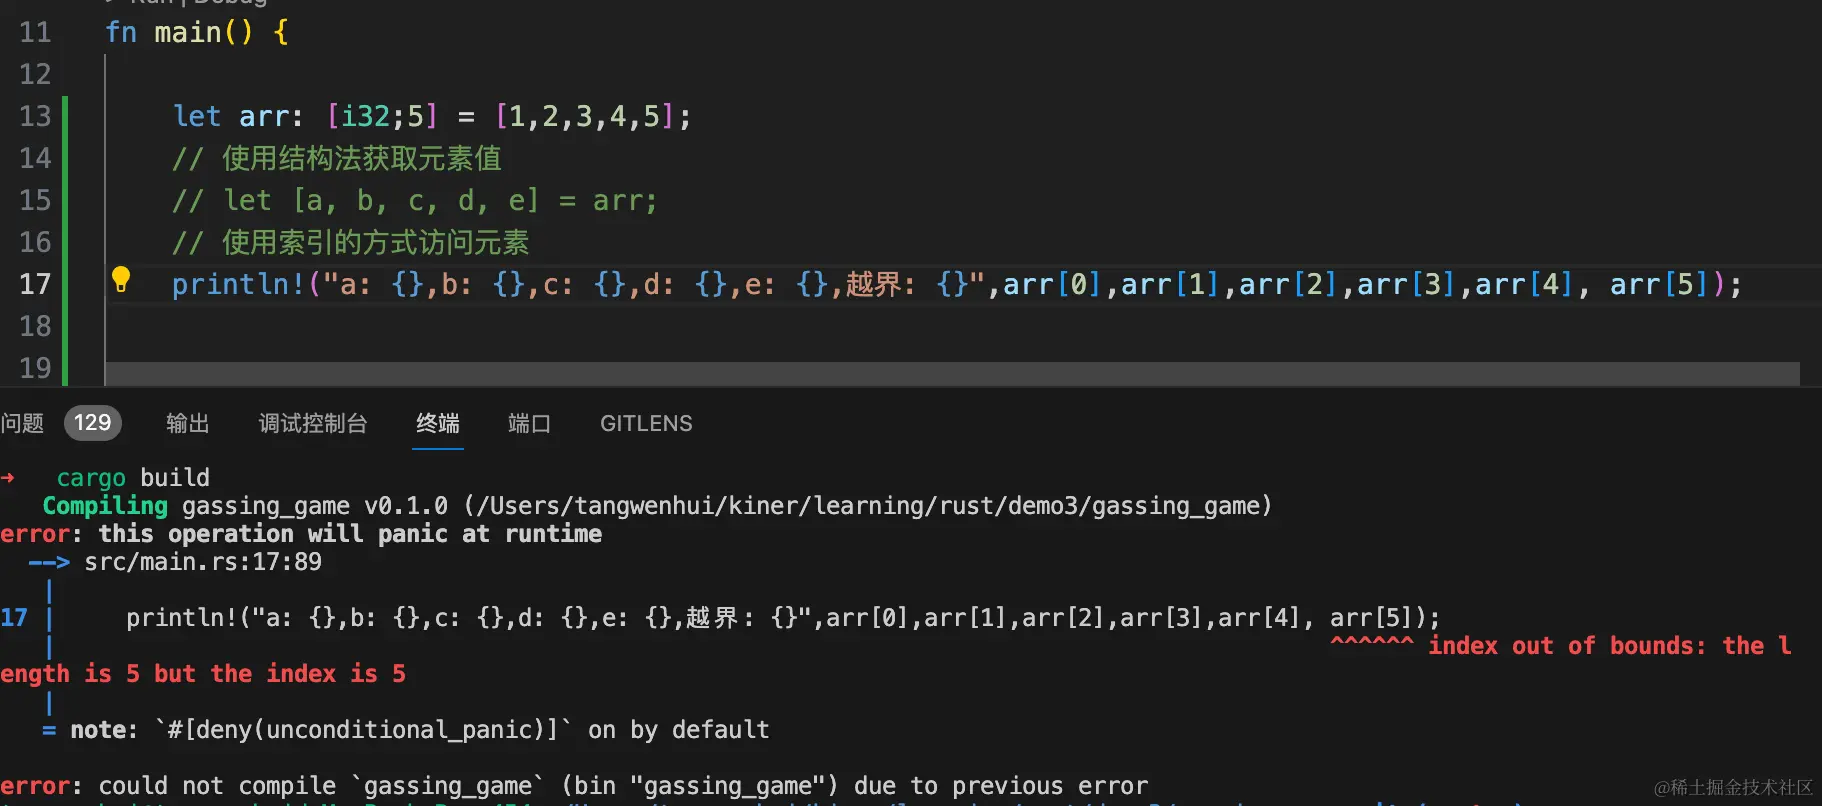Click the green git change bar beside line 15
1822x806 pixels.
coord(65,200)
